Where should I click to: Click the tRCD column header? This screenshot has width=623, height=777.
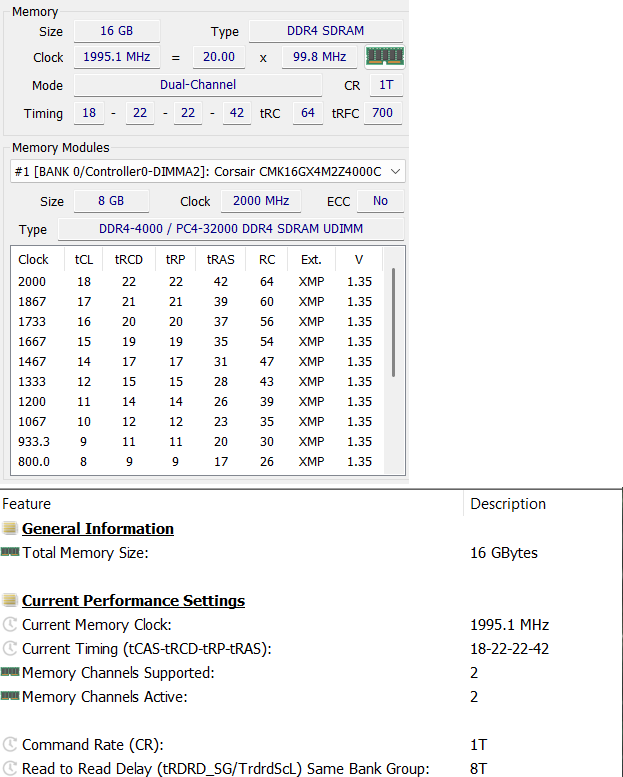(x=129, y=259)
